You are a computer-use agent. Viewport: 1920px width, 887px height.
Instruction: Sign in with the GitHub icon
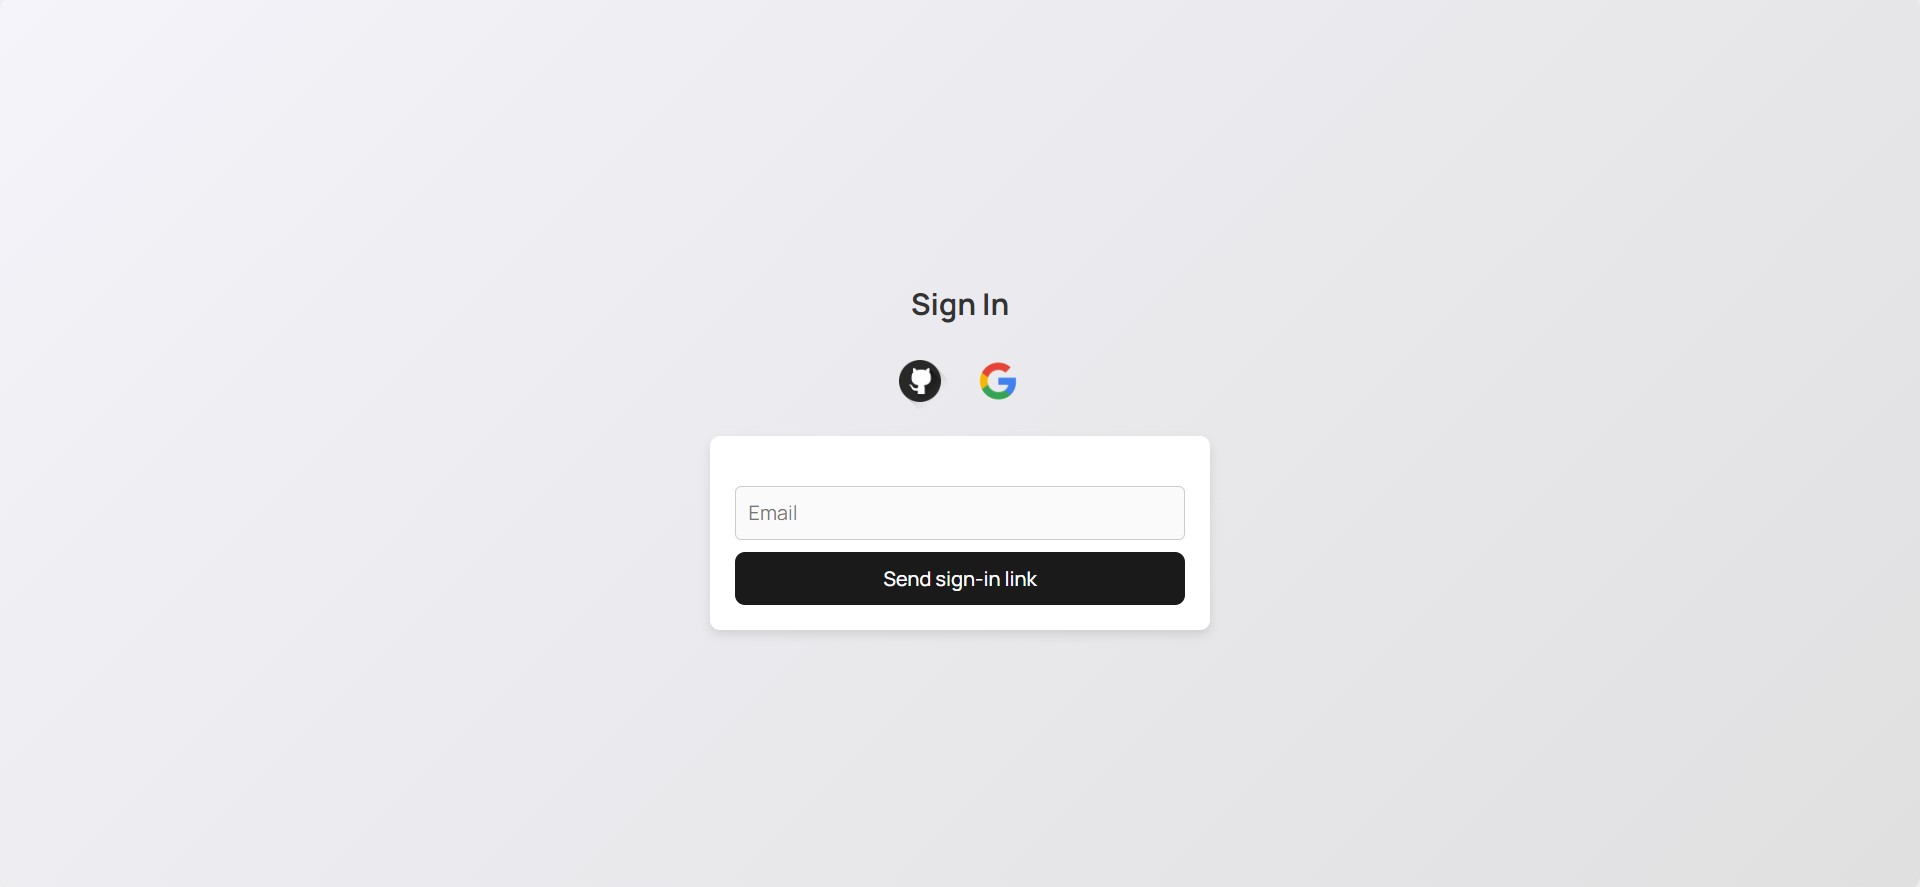tap(920, 381)
